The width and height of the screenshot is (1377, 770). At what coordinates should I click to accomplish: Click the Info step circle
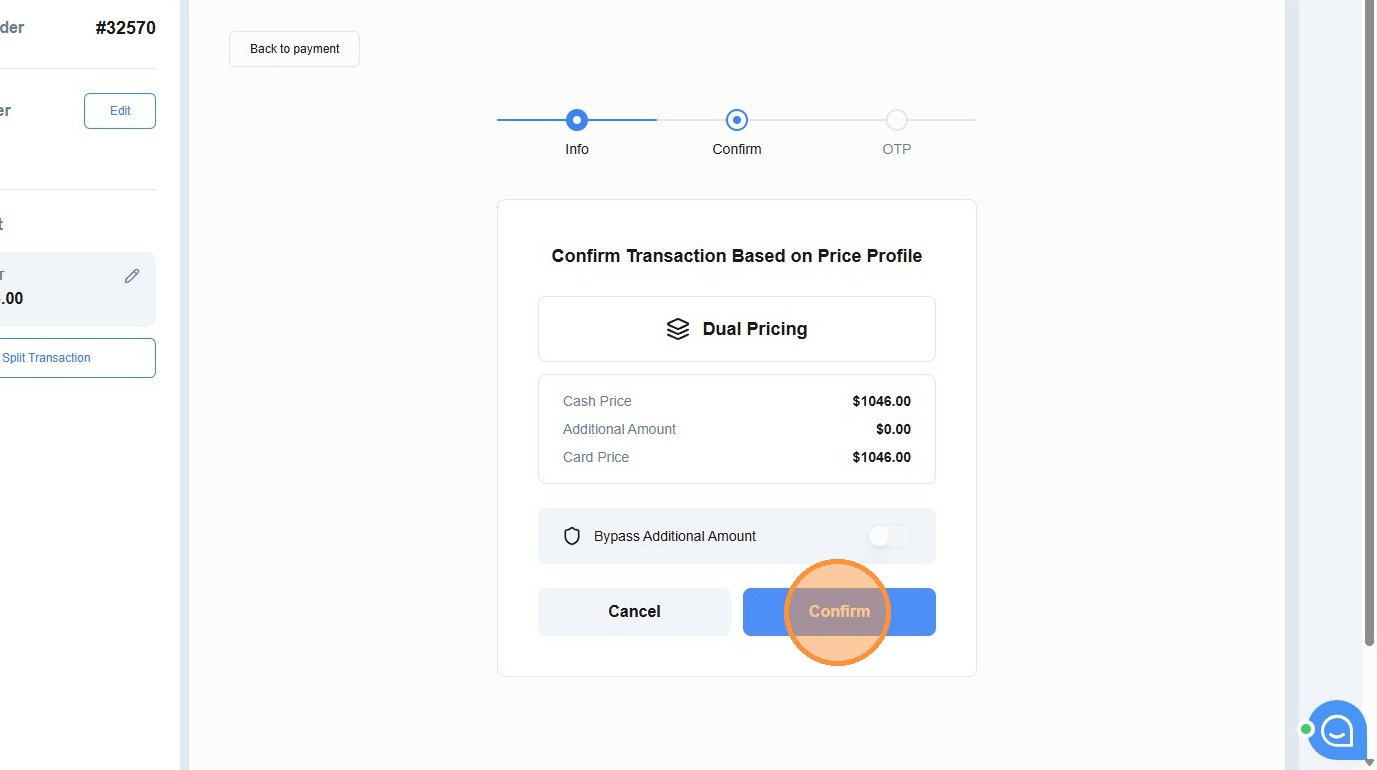point(577,120)
